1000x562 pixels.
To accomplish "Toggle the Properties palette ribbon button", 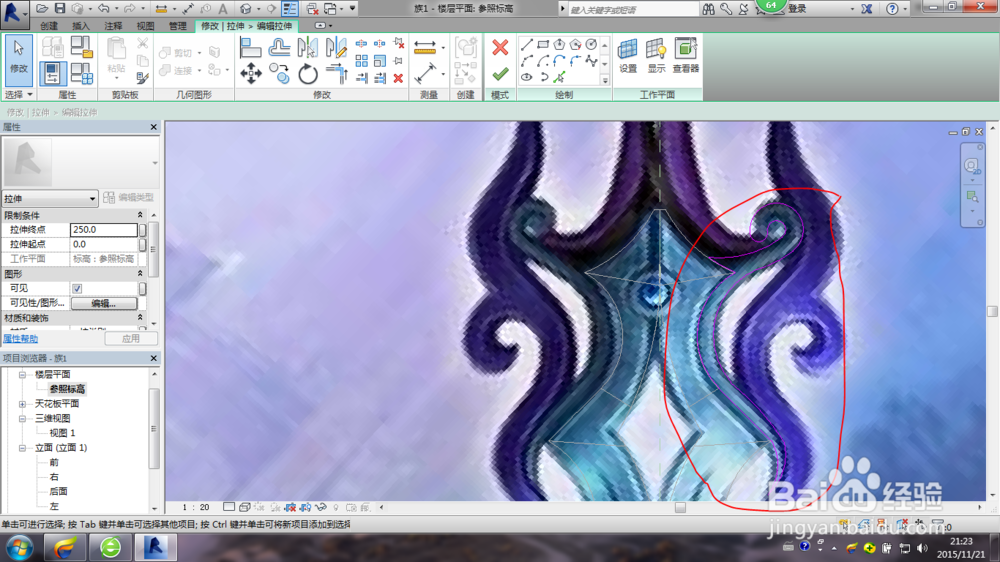I will tap(52, 73).
